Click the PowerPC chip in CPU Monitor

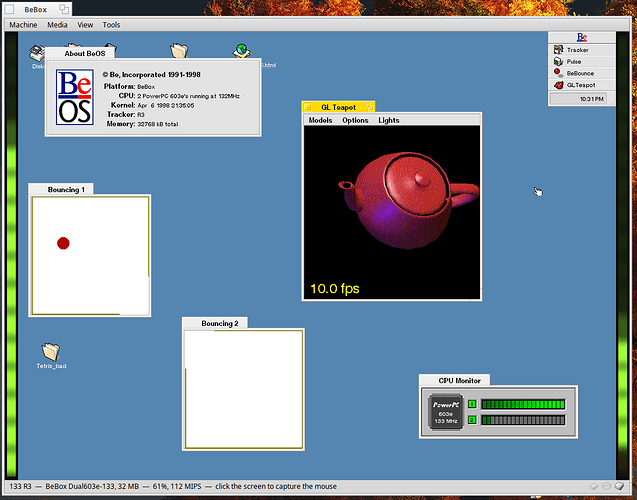(x=446, y=412)
